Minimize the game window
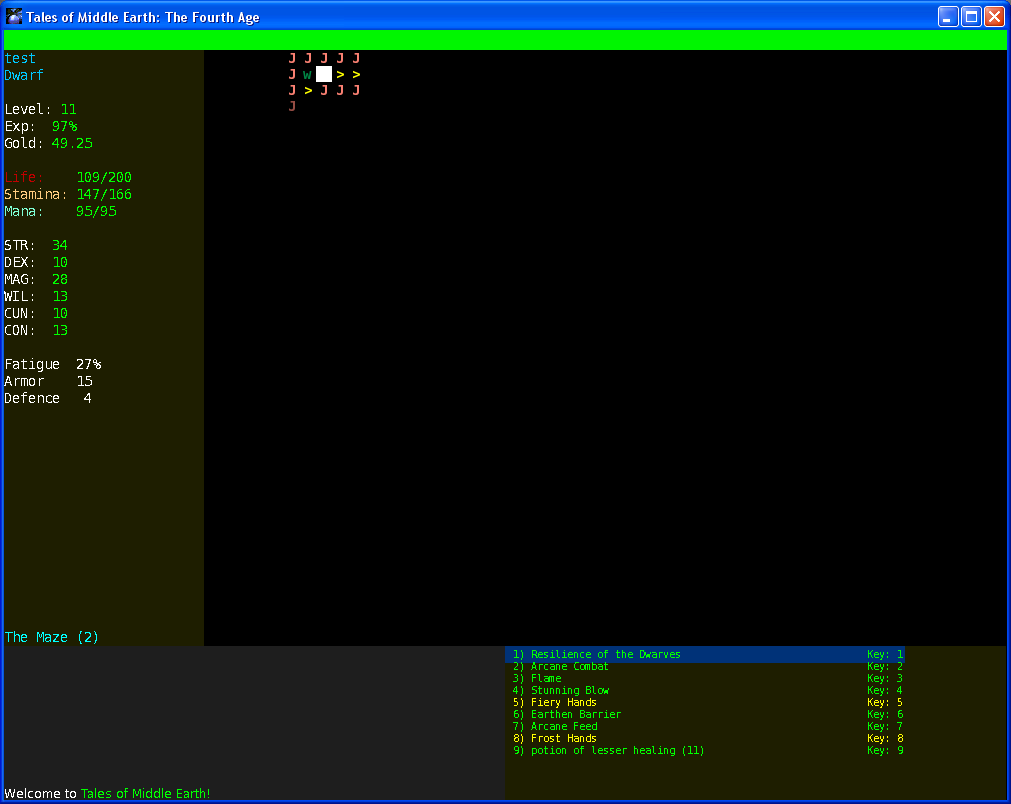Screen dimensions: 1011x804 click(x=948, y=17)
